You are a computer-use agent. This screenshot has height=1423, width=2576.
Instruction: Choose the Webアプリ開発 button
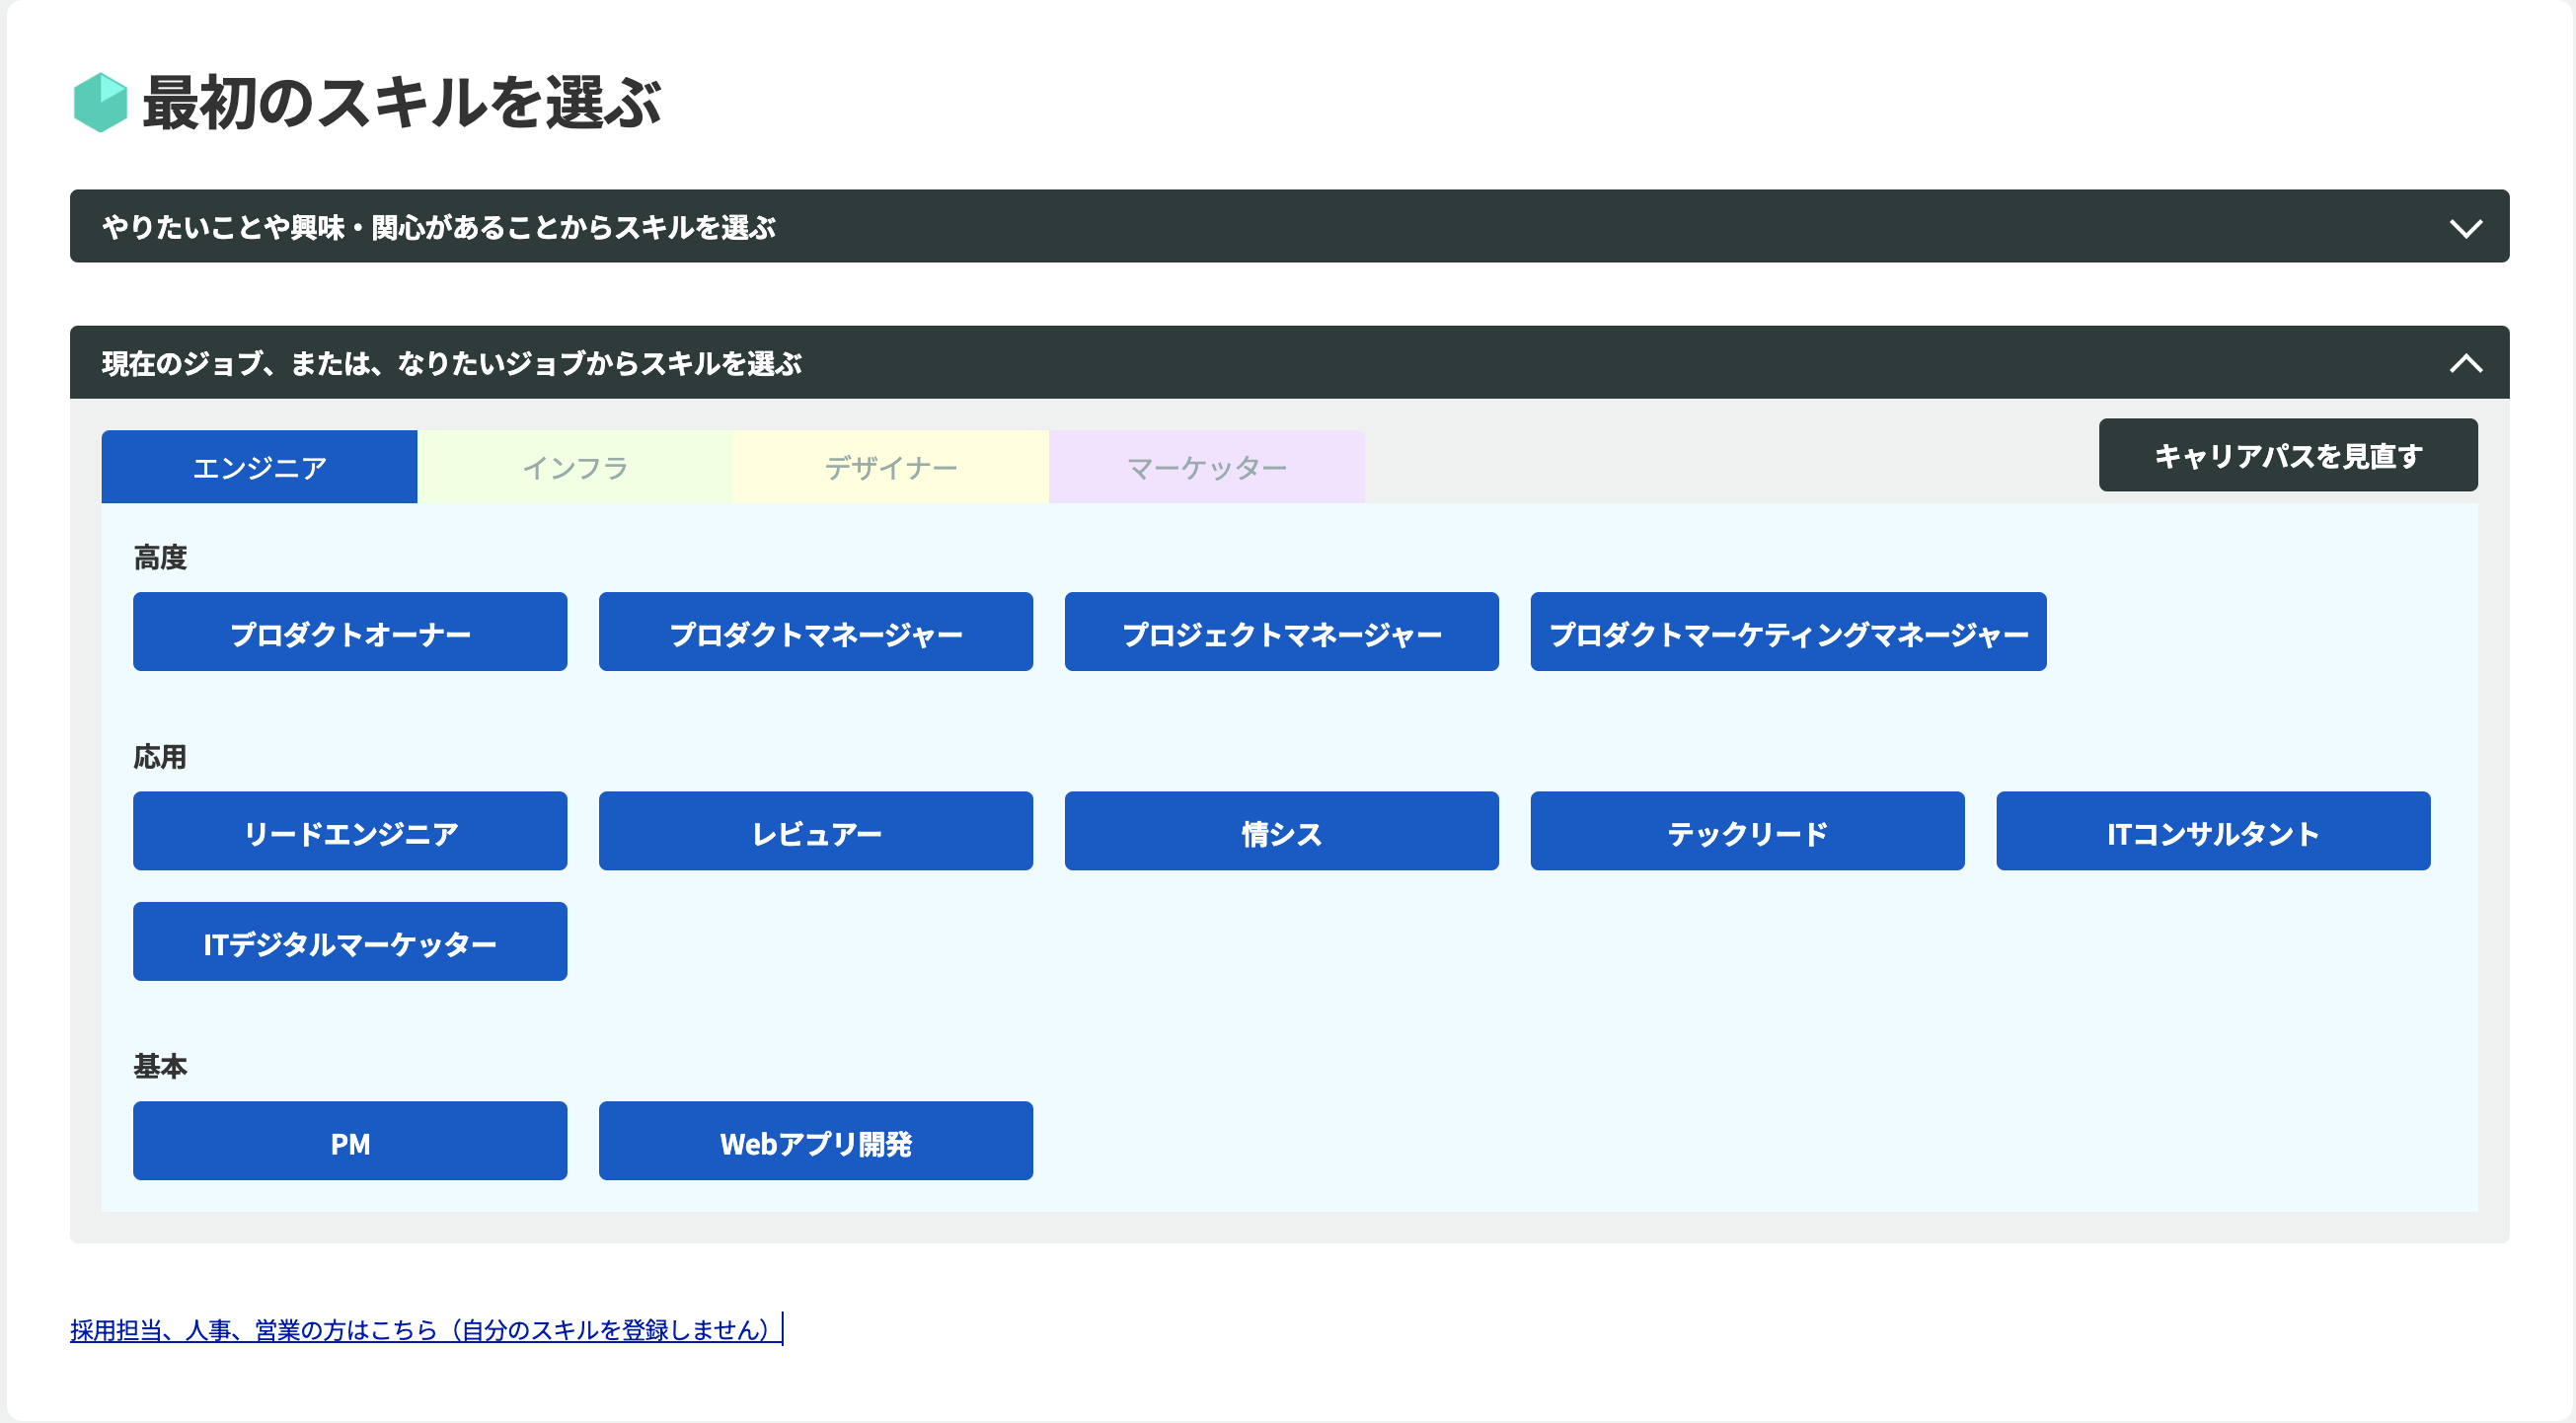tap(815, 1141)
